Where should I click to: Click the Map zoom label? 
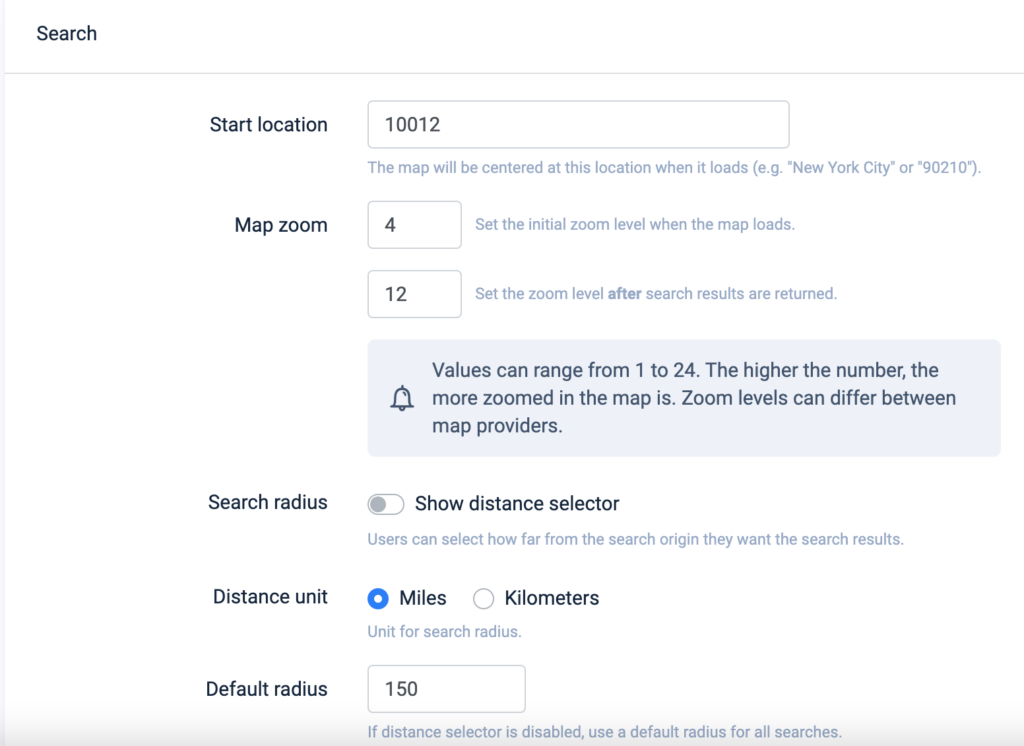[281, 225]
